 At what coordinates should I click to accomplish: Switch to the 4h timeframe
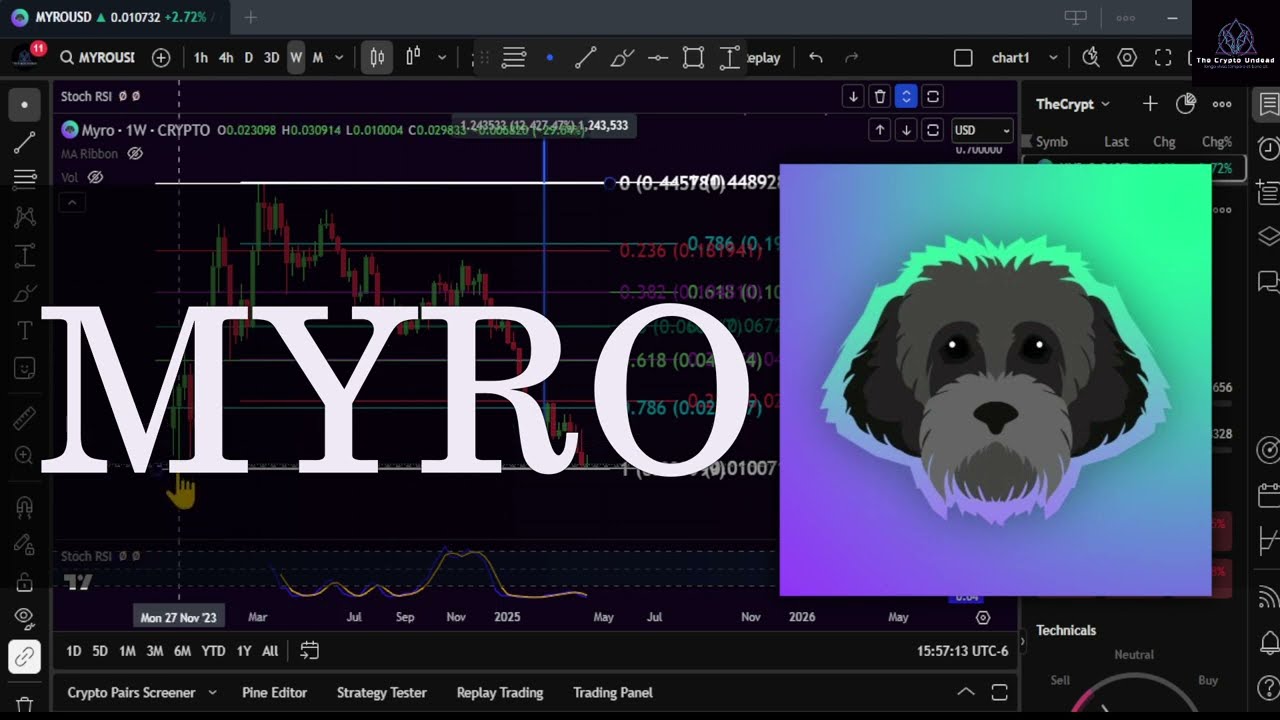(226, 58)
